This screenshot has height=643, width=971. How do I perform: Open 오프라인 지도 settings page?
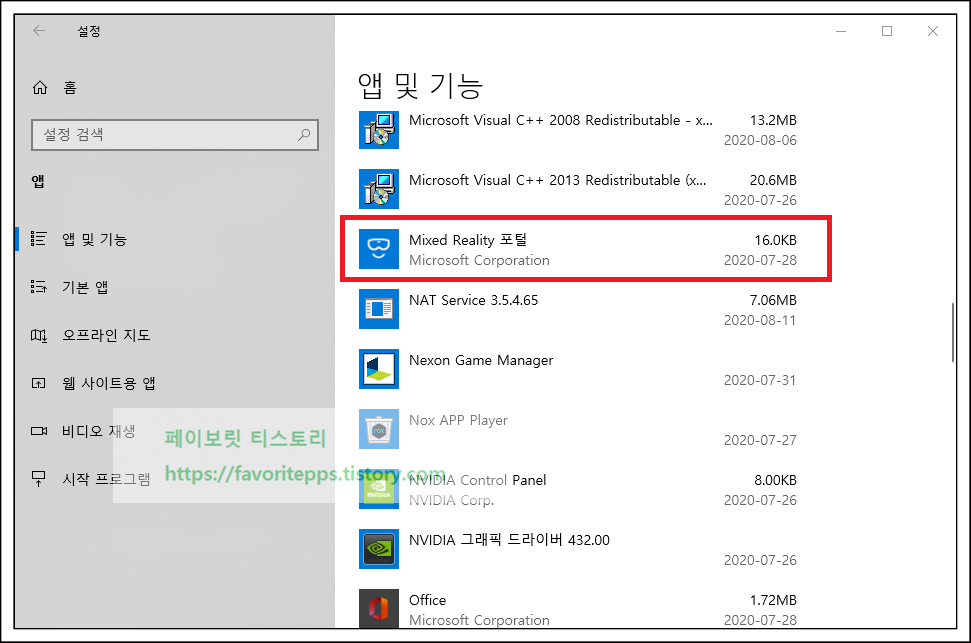point(106,335)
